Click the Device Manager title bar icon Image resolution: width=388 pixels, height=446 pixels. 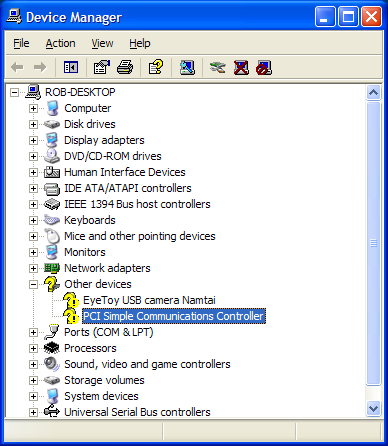pos(14,17)
